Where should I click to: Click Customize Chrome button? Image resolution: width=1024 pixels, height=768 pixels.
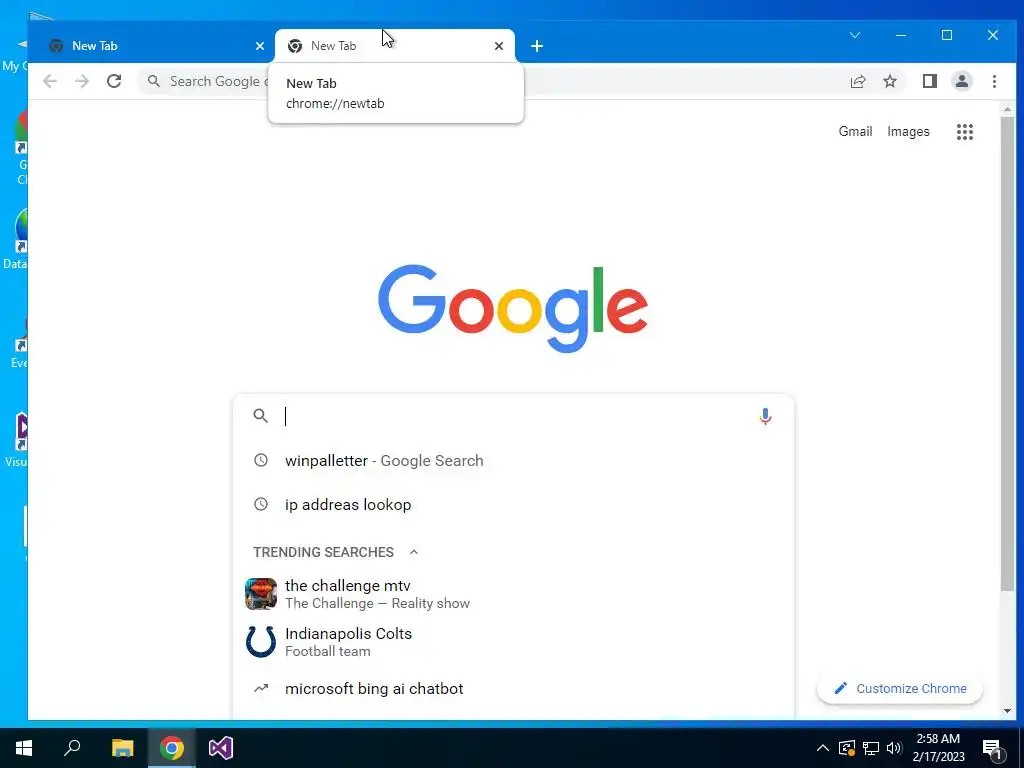point(900,689)
